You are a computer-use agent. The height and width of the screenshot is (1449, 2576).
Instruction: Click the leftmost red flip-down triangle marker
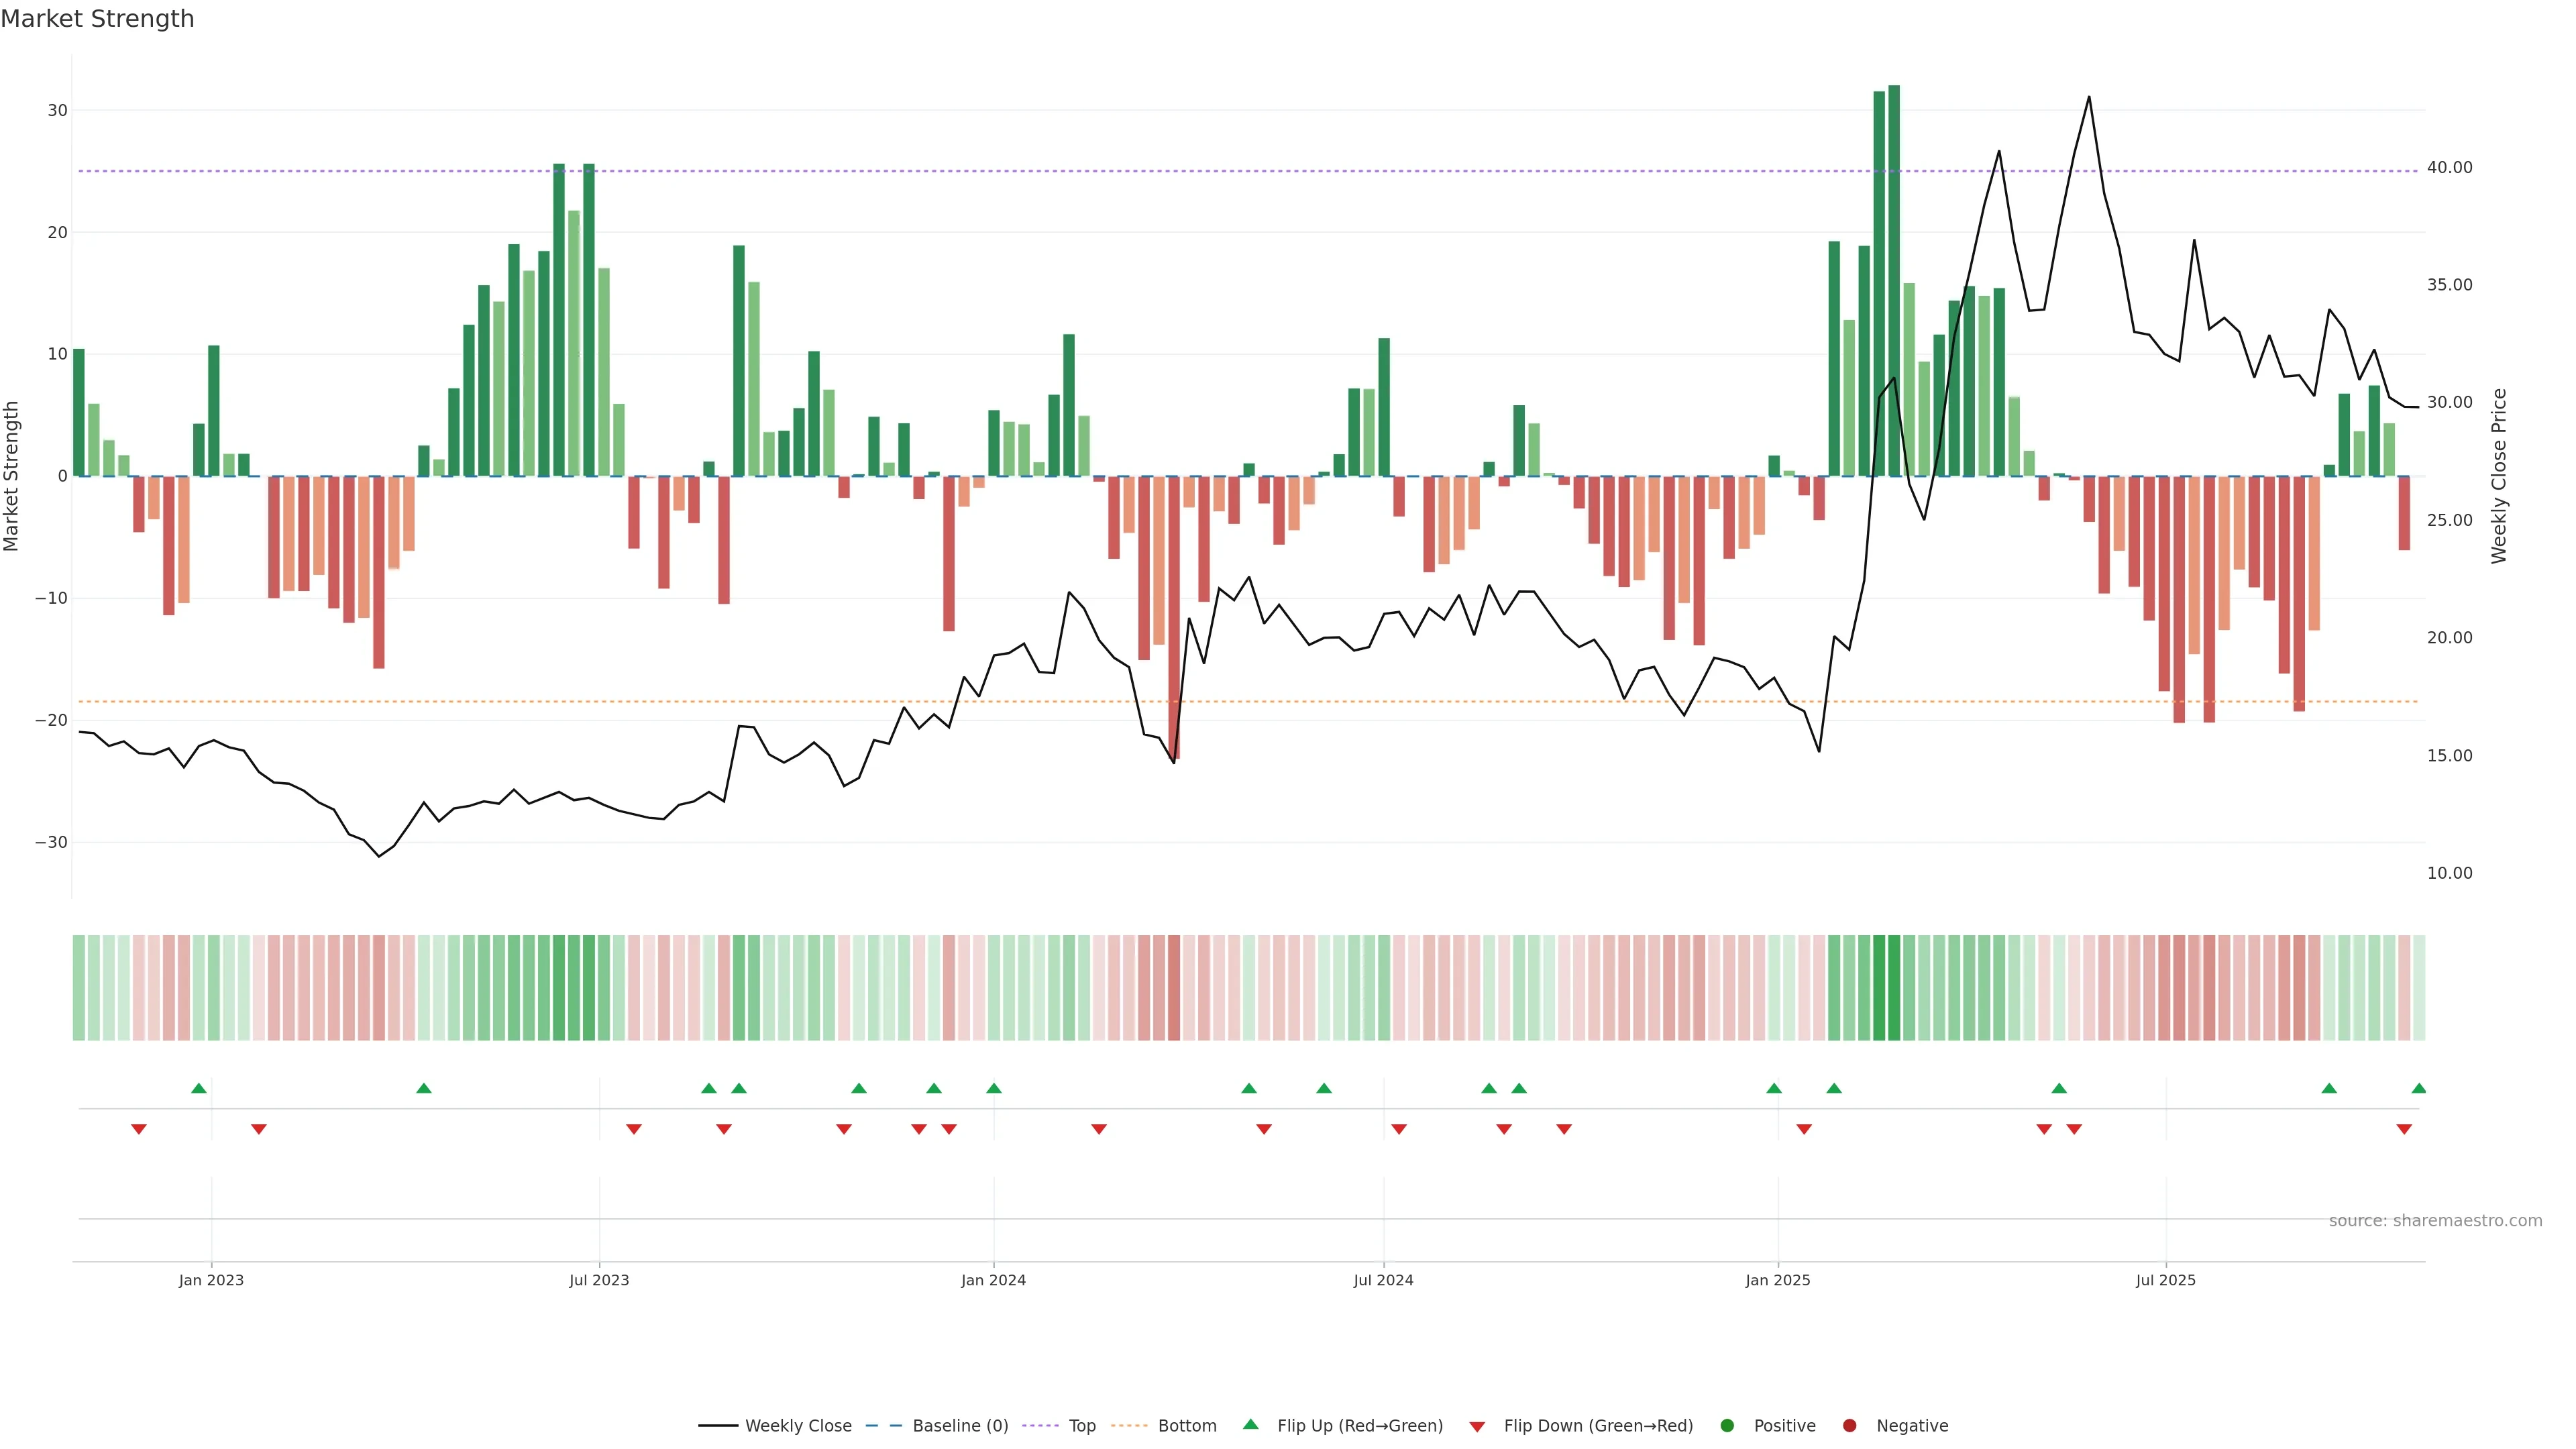[139, 1129]
